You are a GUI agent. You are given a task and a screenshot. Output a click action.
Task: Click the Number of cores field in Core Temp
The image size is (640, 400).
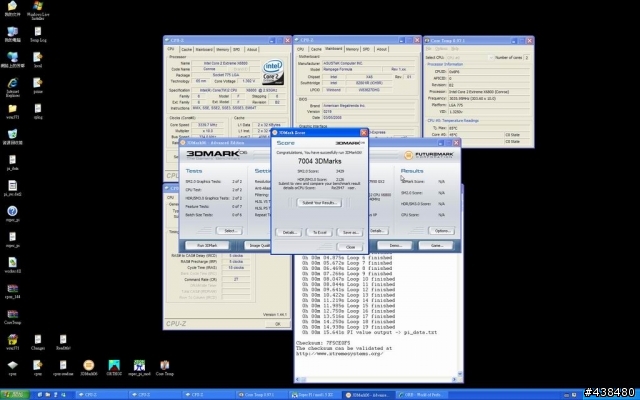tap(527, 58)
